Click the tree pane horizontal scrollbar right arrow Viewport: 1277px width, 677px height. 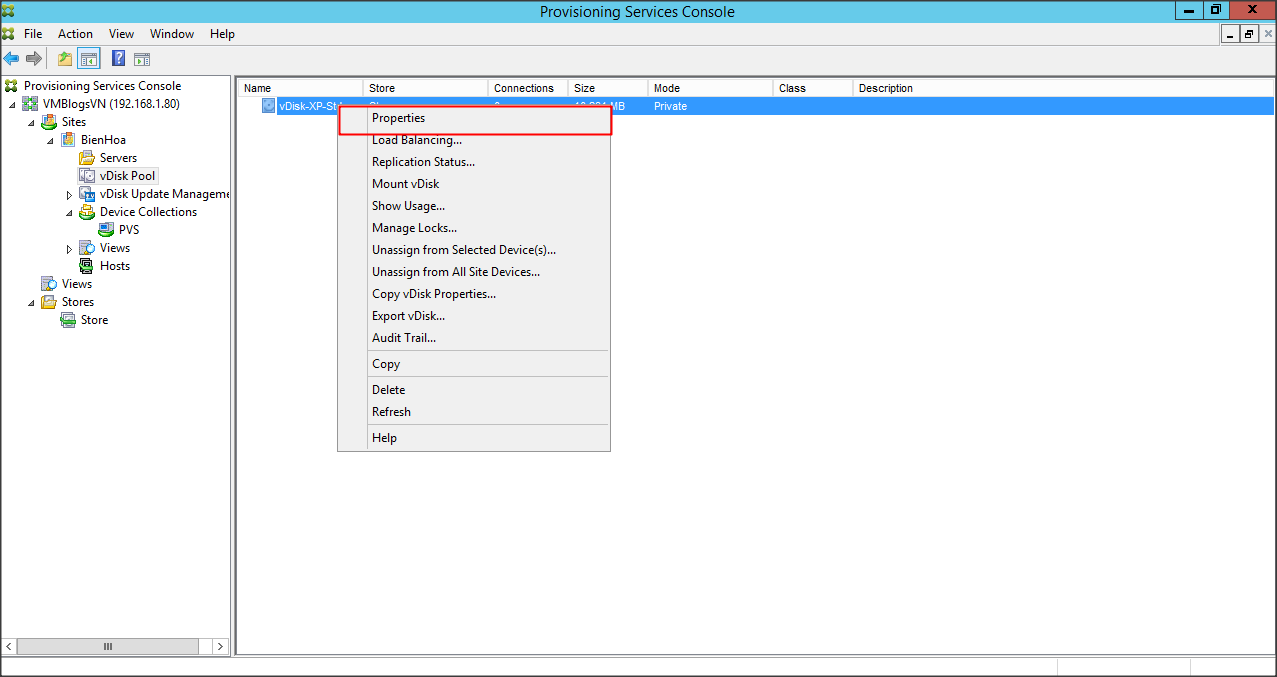click(x=221, y=647)
